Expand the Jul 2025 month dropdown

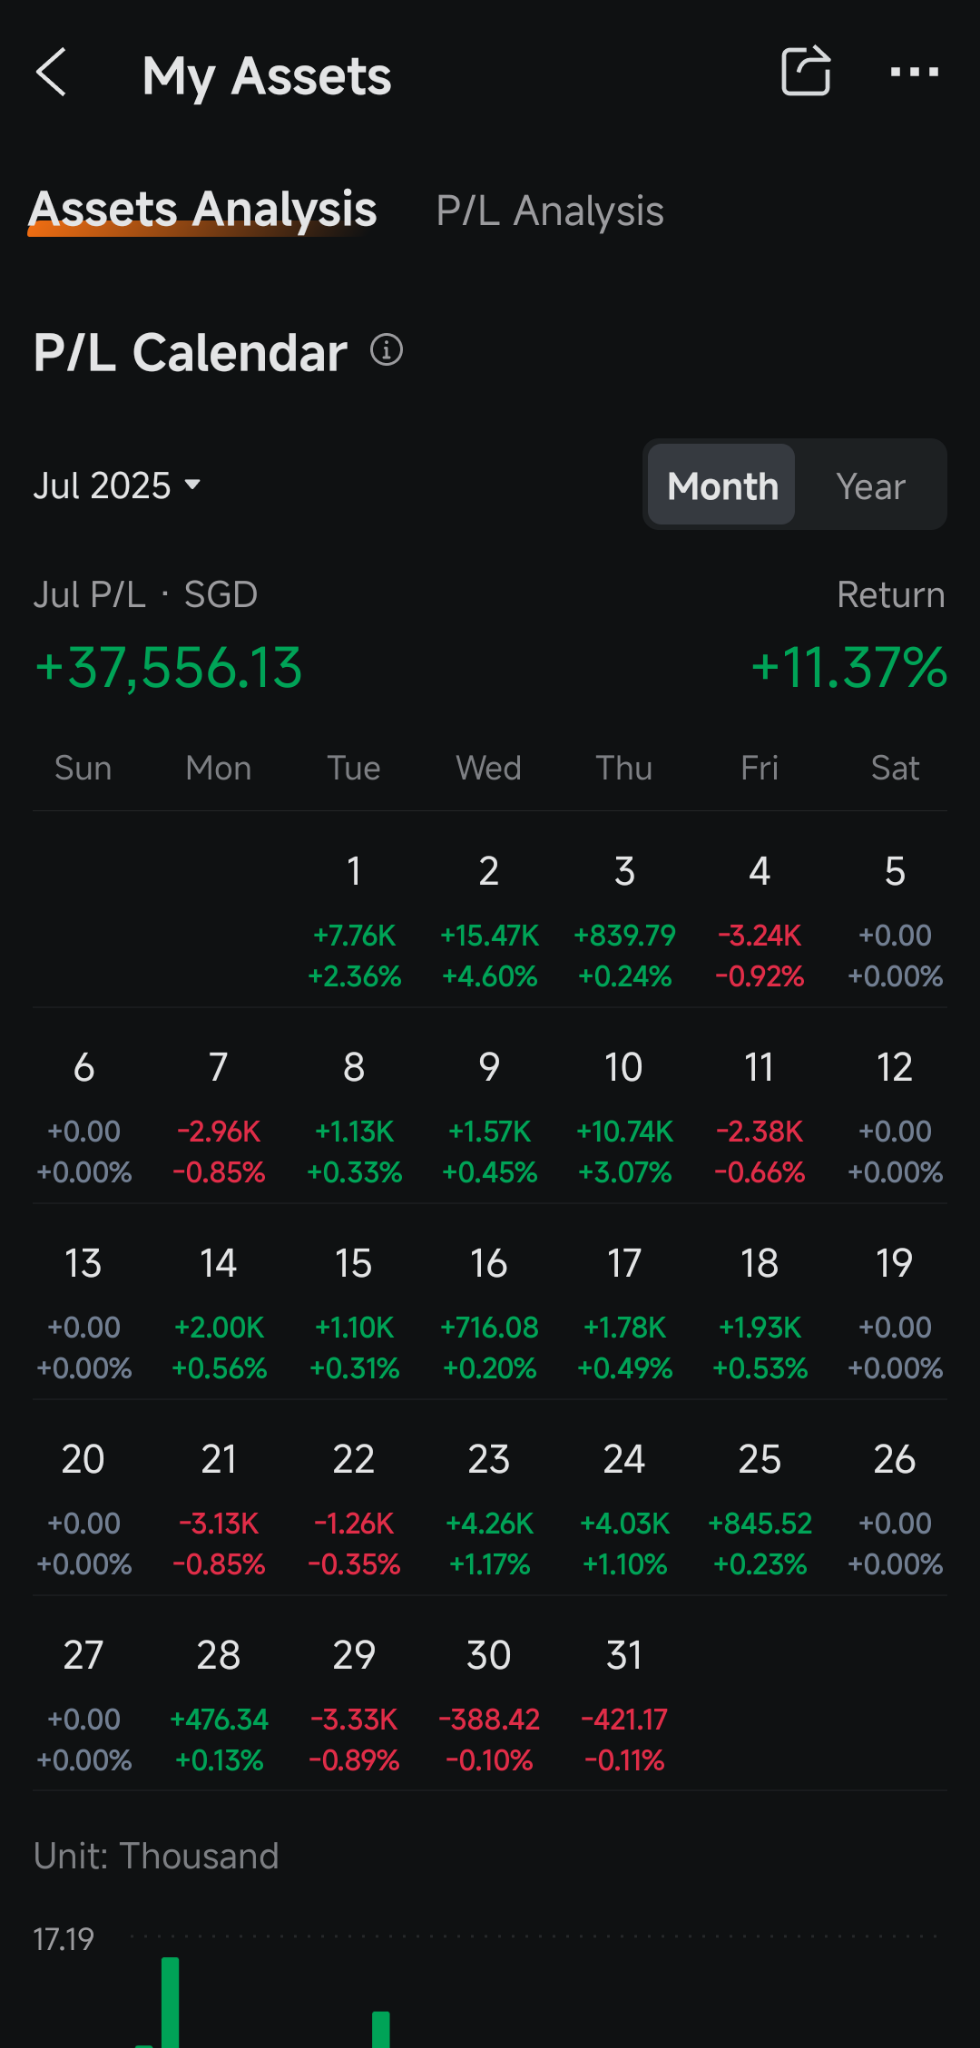(117, 486)
